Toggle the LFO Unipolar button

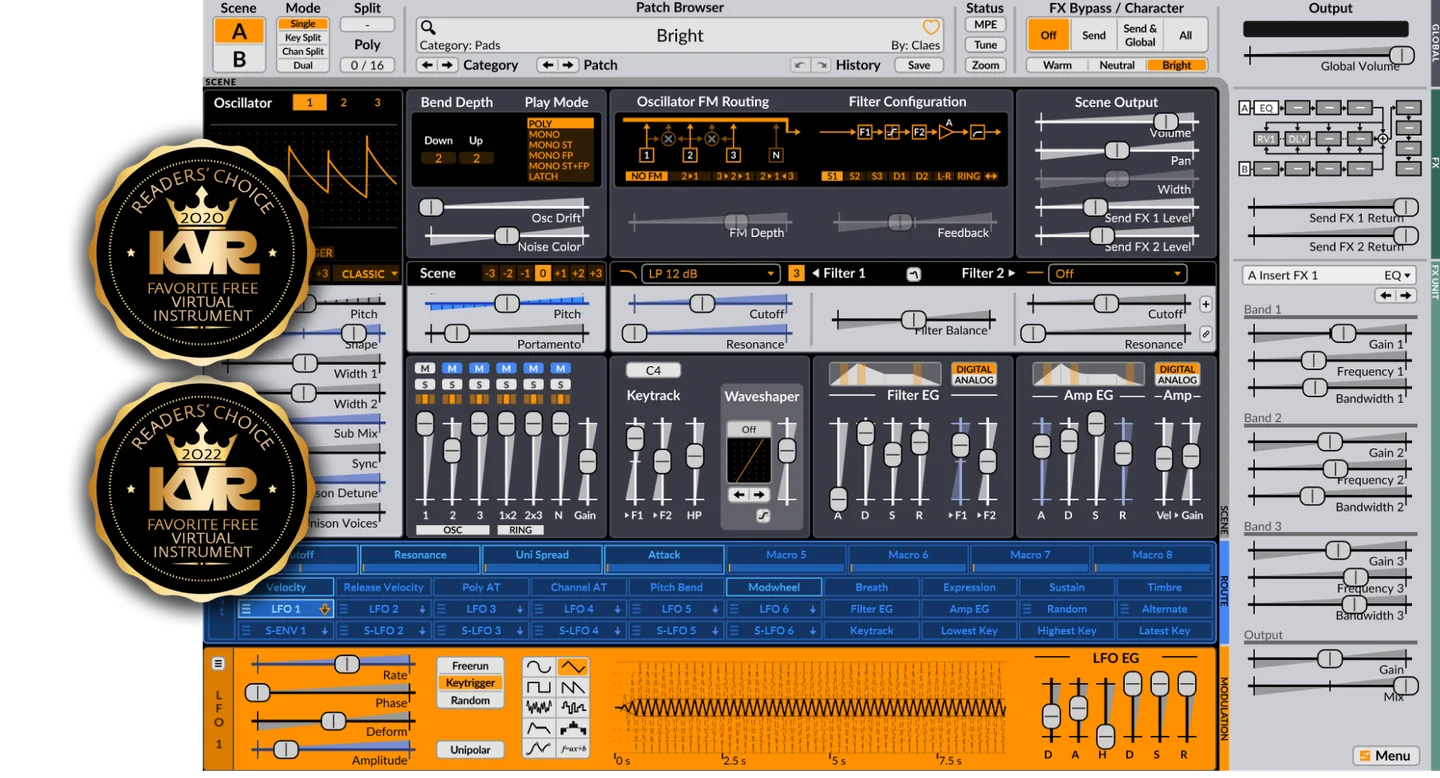click(470, 749)
